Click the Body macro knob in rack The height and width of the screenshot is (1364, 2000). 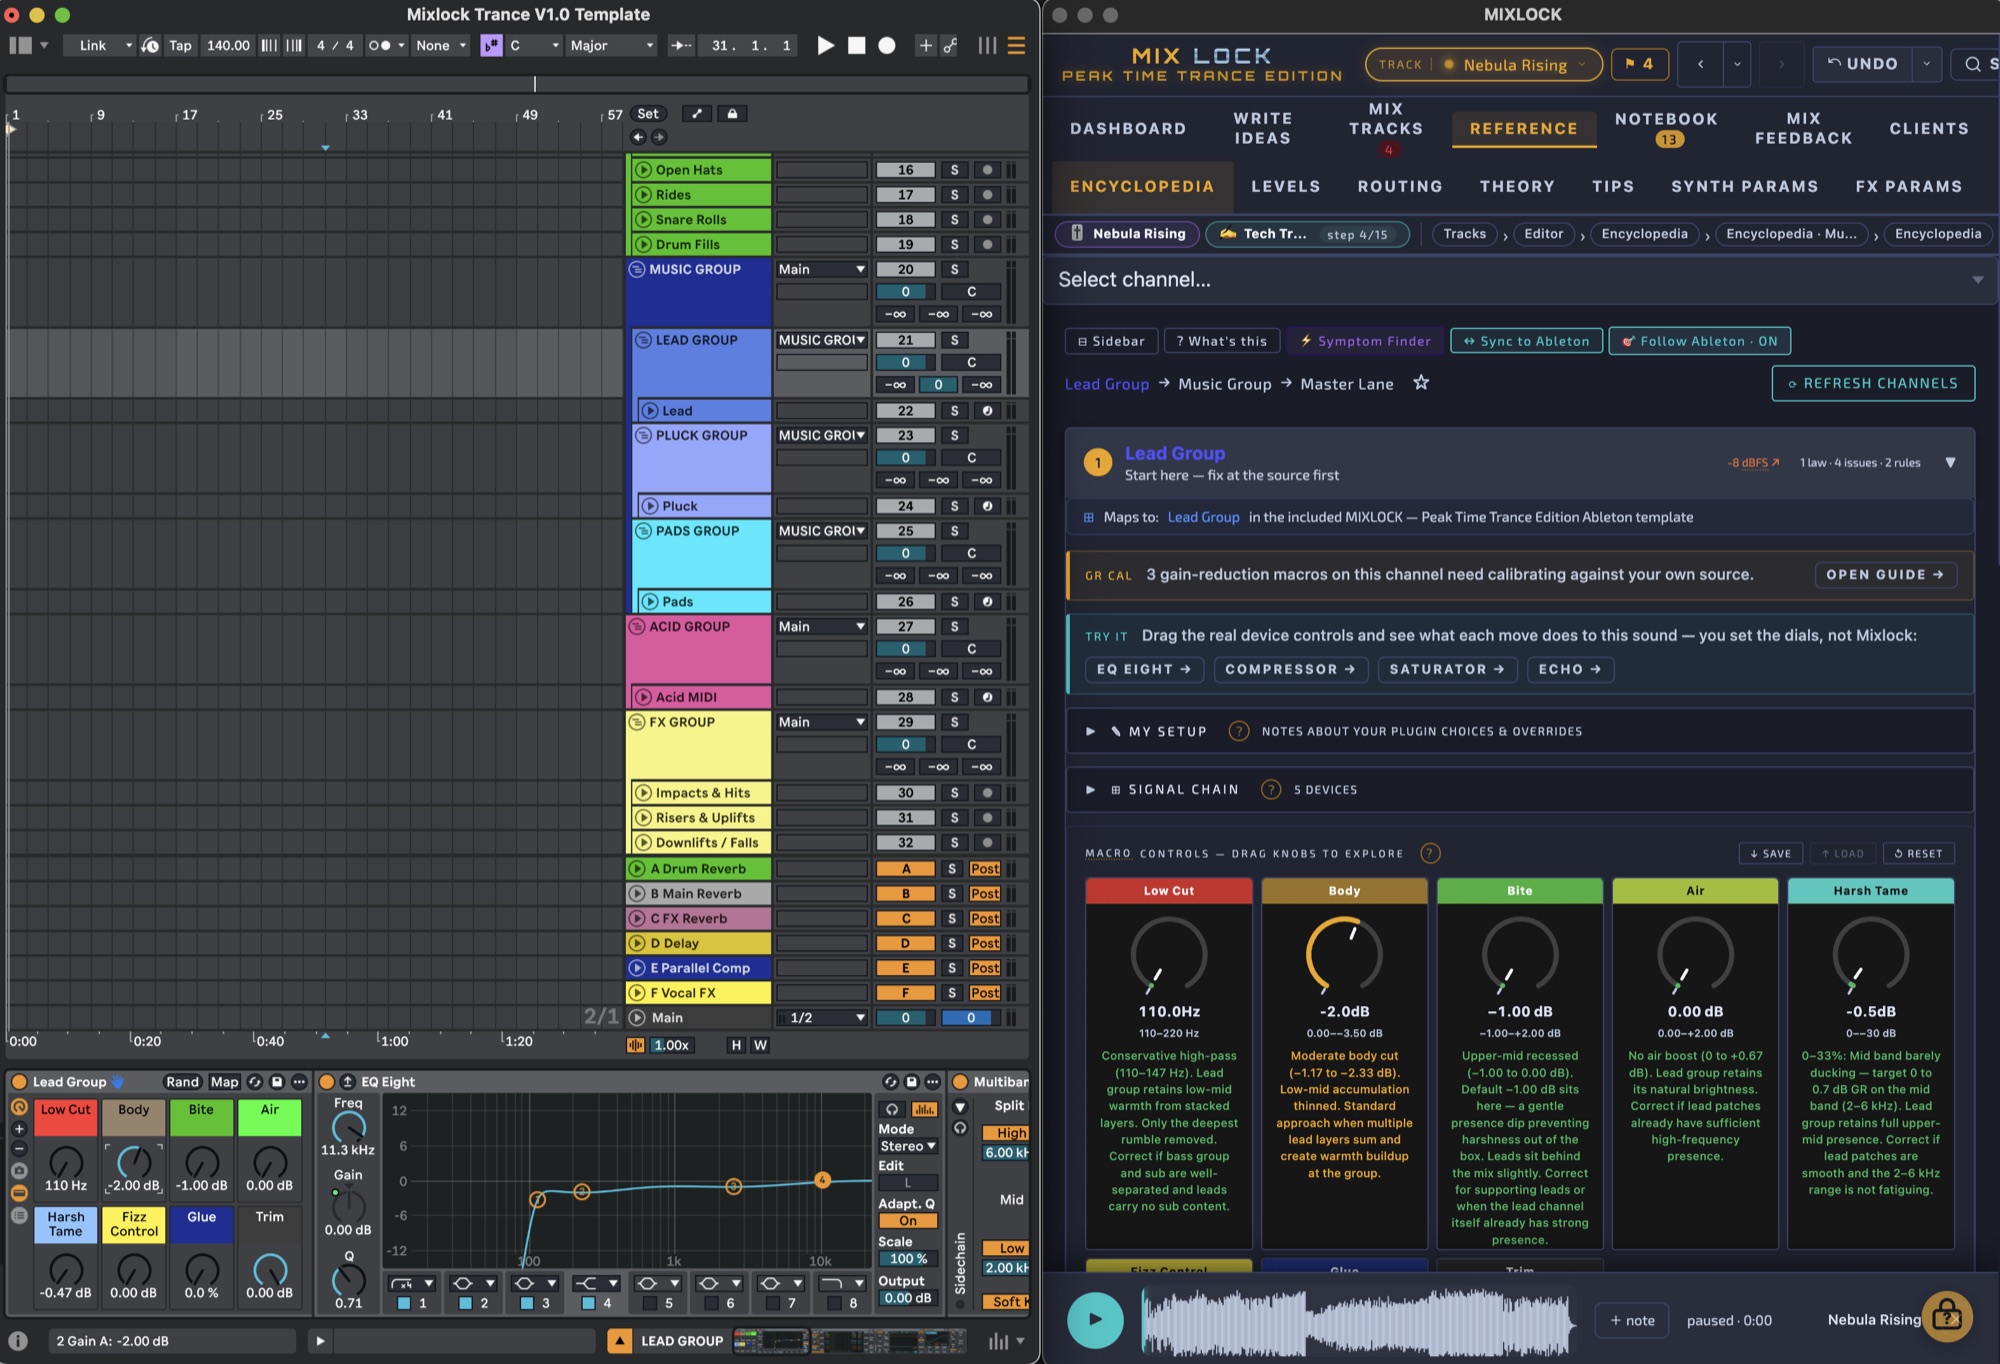coord(134,1162)
